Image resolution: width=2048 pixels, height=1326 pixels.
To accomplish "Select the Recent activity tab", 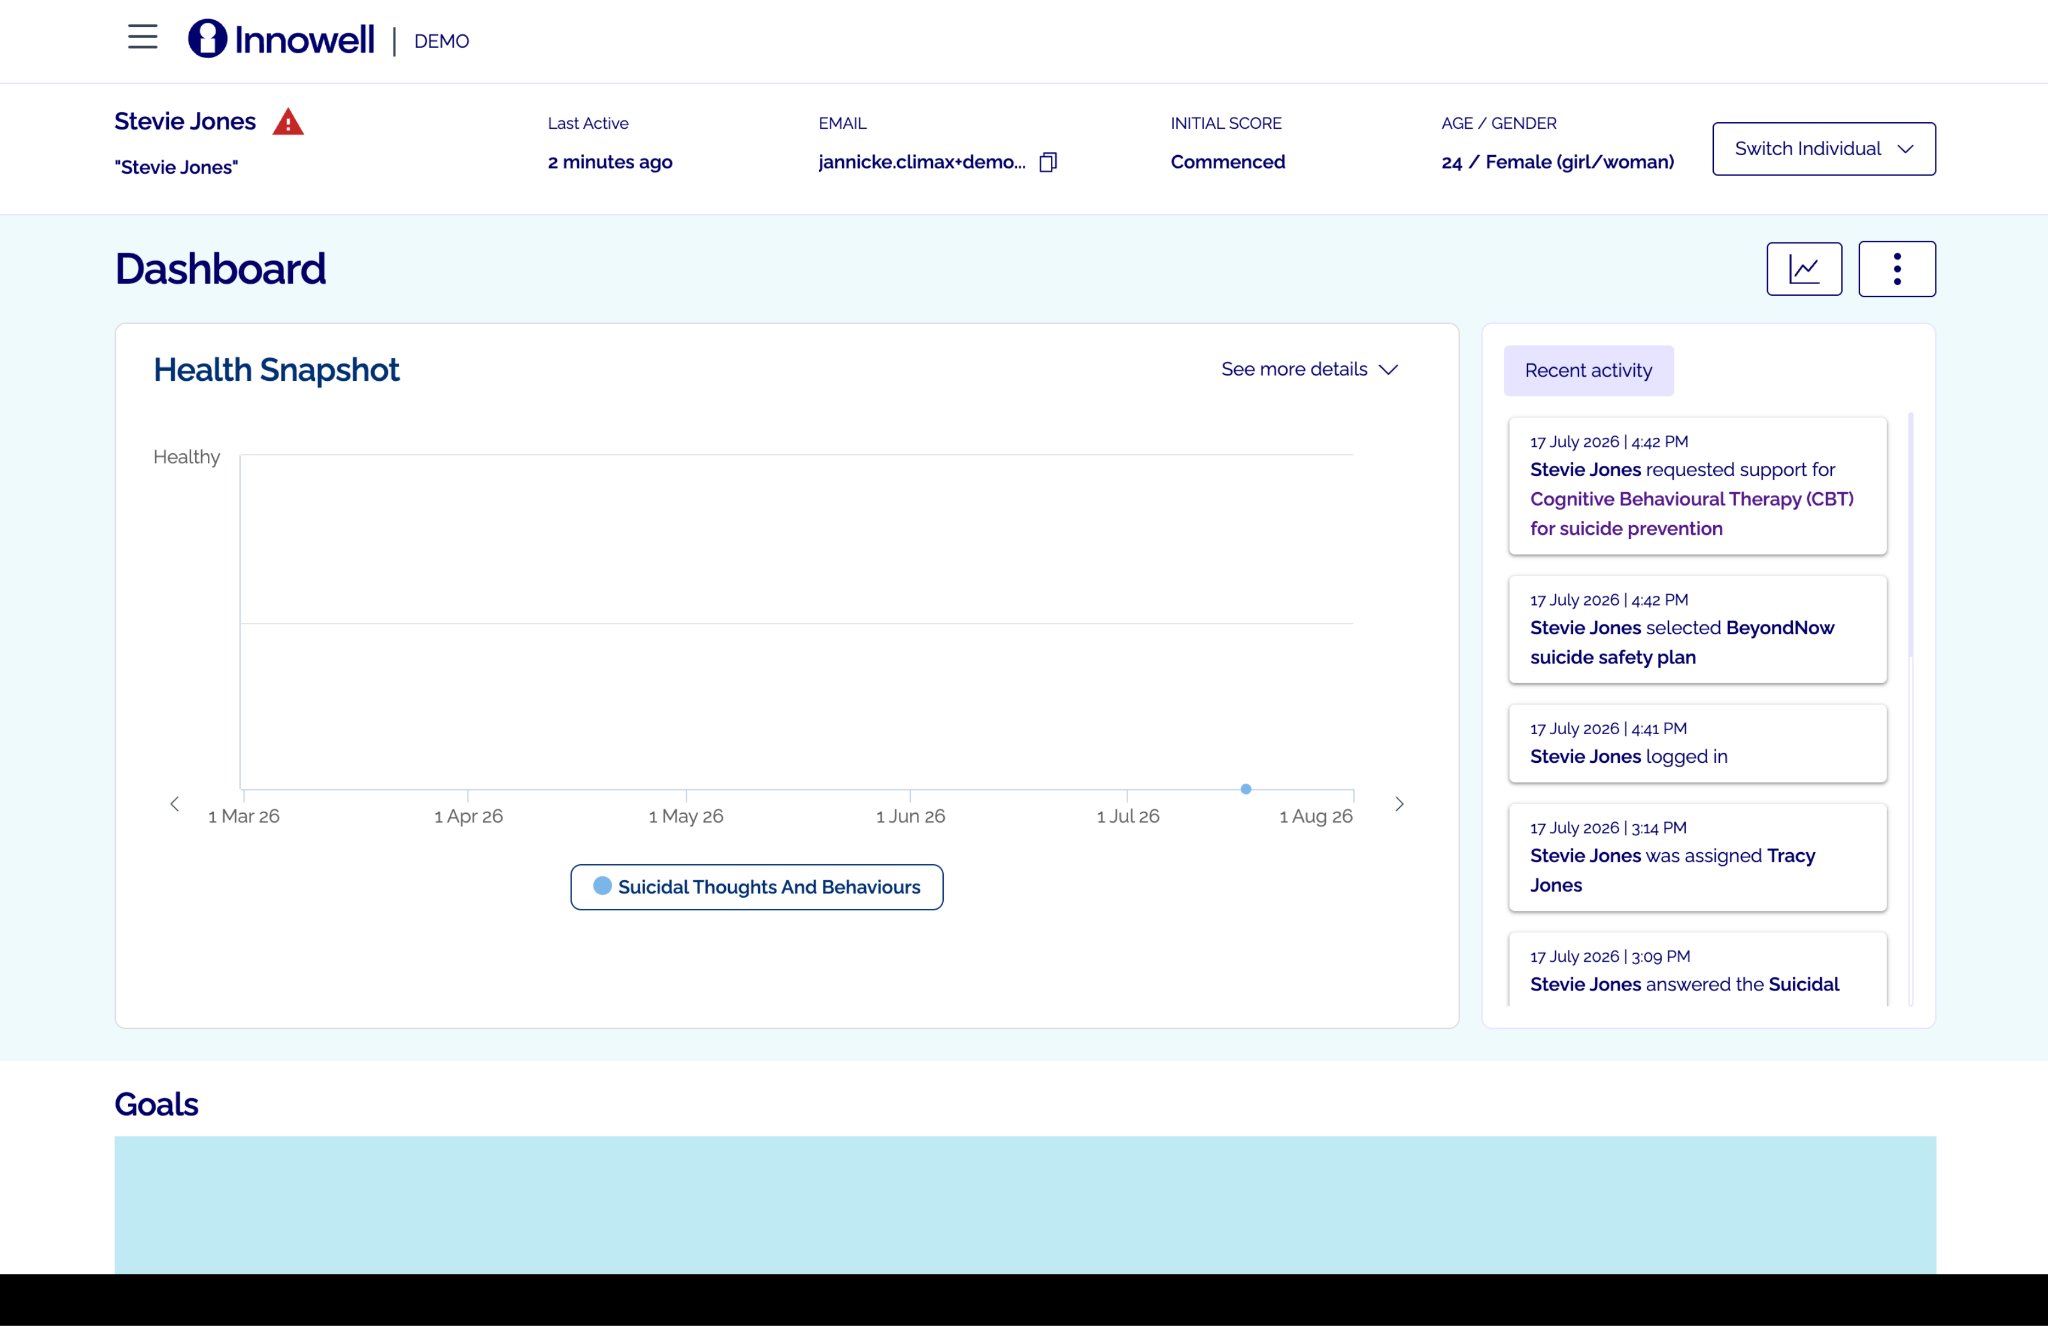I will [x=1588, y=370].
